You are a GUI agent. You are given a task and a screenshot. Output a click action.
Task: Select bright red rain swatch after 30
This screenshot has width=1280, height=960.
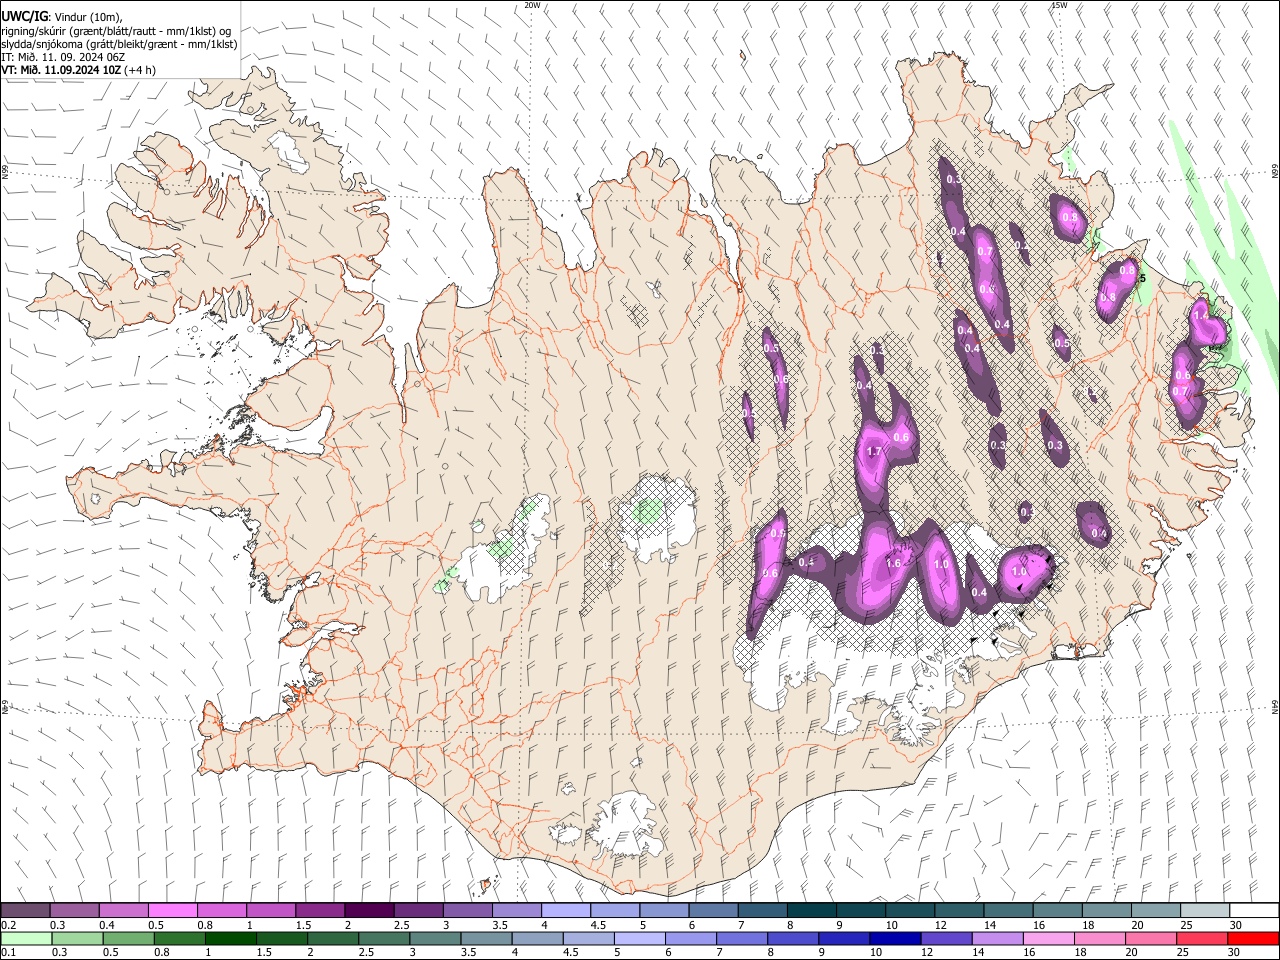(x=1253, y=939)
